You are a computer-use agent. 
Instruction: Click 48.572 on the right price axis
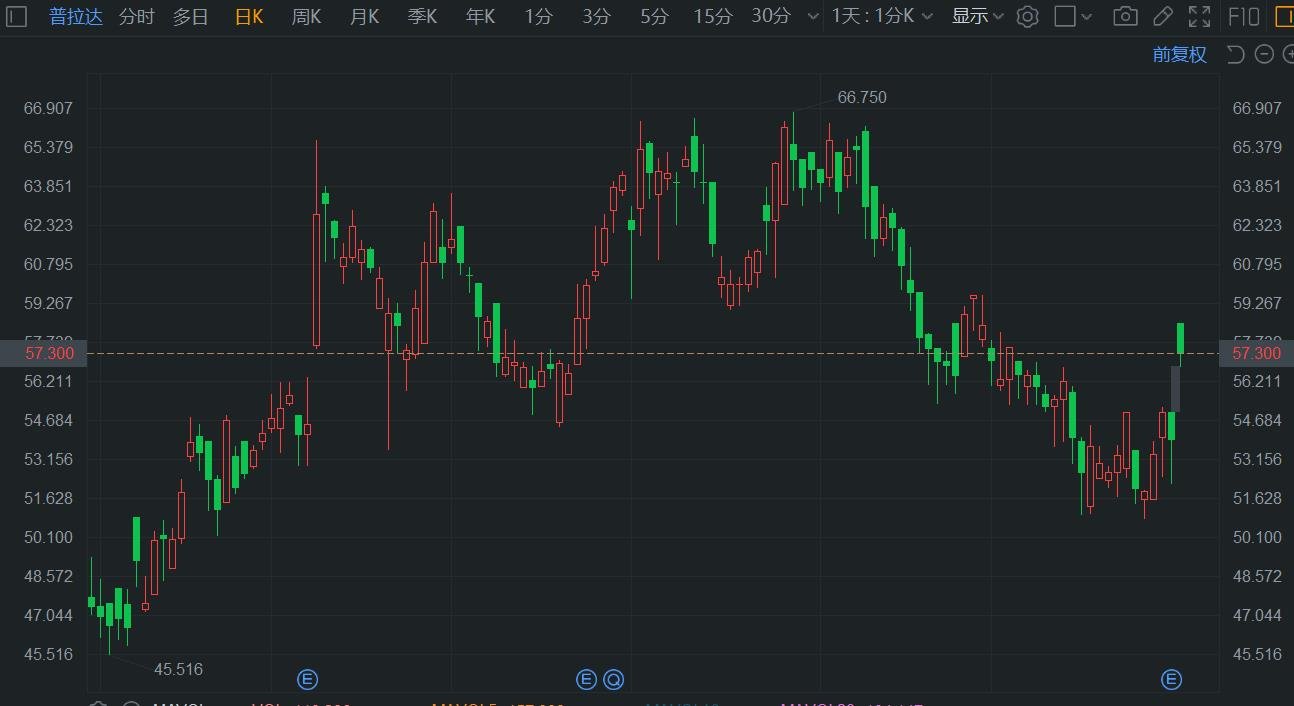click(x=1257, y=576)
